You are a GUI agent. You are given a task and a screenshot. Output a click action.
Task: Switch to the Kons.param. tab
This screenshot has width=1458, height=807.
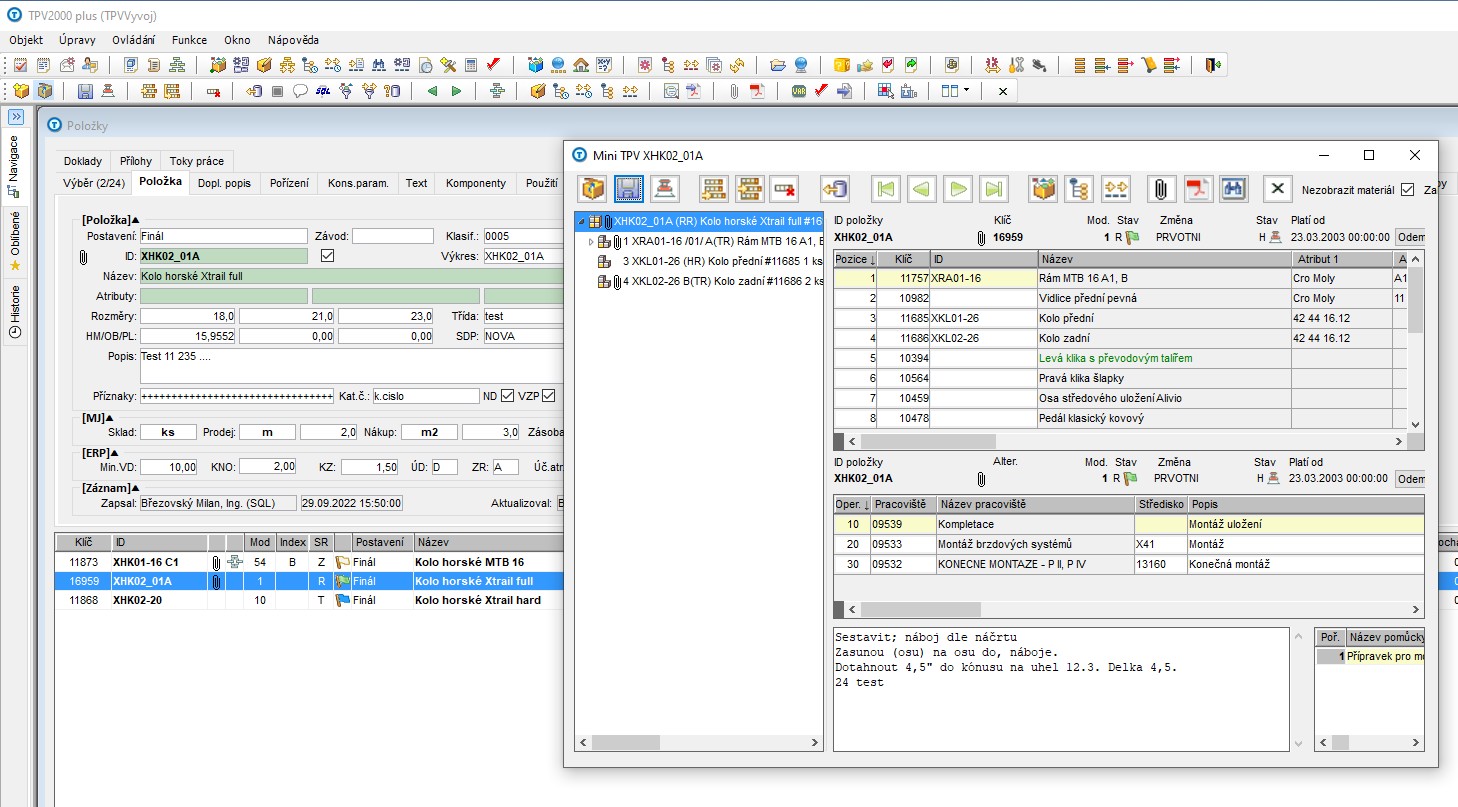click(358, 183)
